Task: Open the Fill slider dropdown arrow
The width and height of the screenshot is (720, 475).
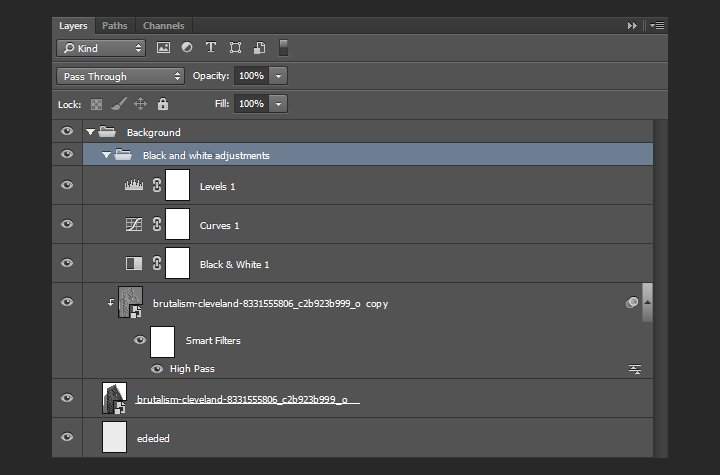Action: (278, 104)
